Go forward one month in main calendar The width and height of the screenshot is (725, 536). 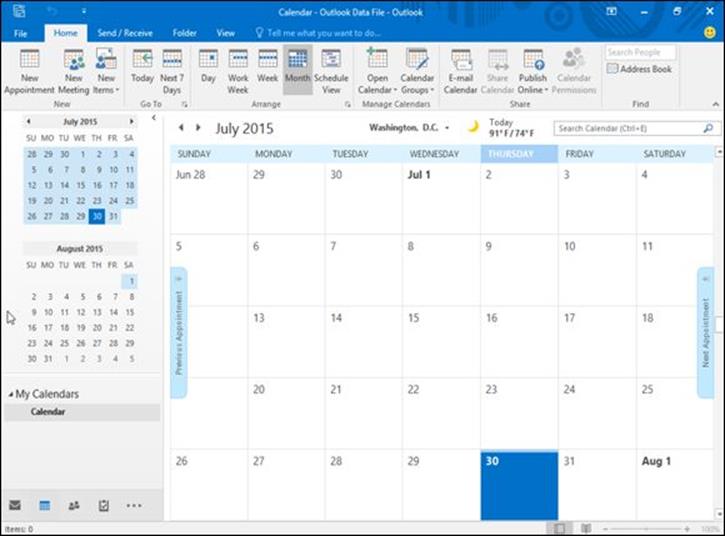[198, 127]
